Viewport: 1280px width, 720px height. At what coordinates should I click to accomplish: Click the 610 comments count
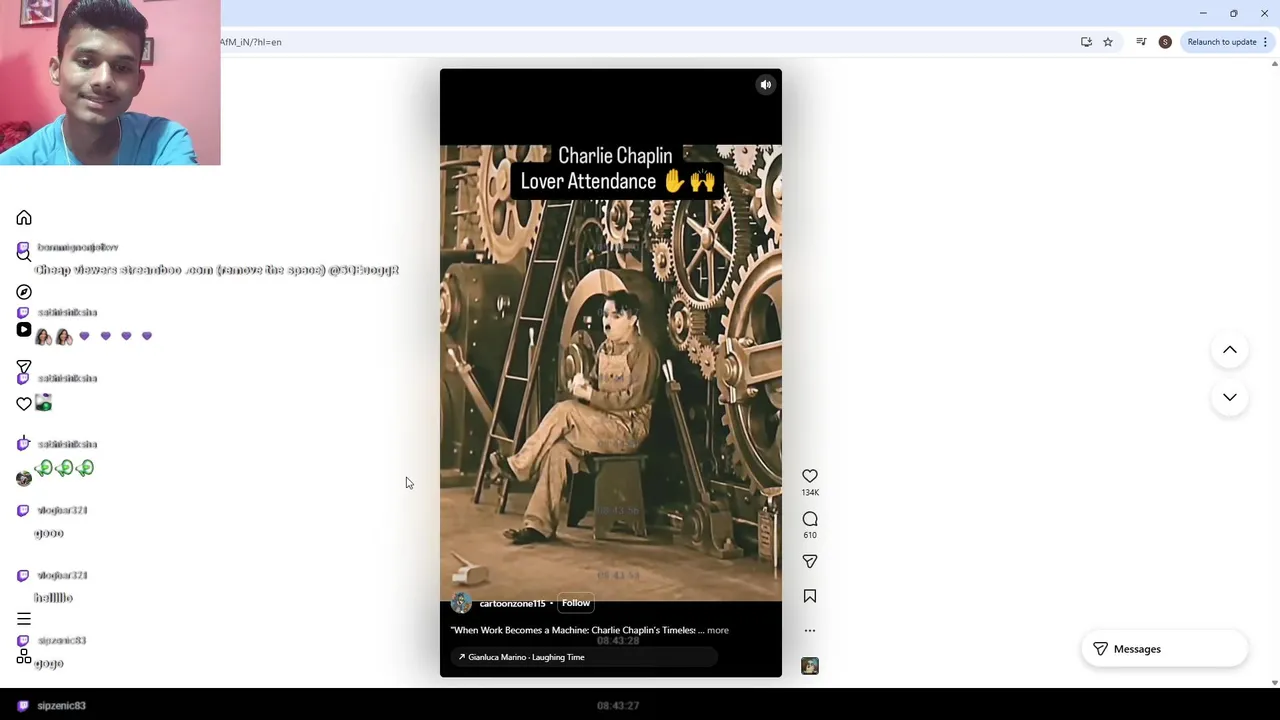click(810, 535)
